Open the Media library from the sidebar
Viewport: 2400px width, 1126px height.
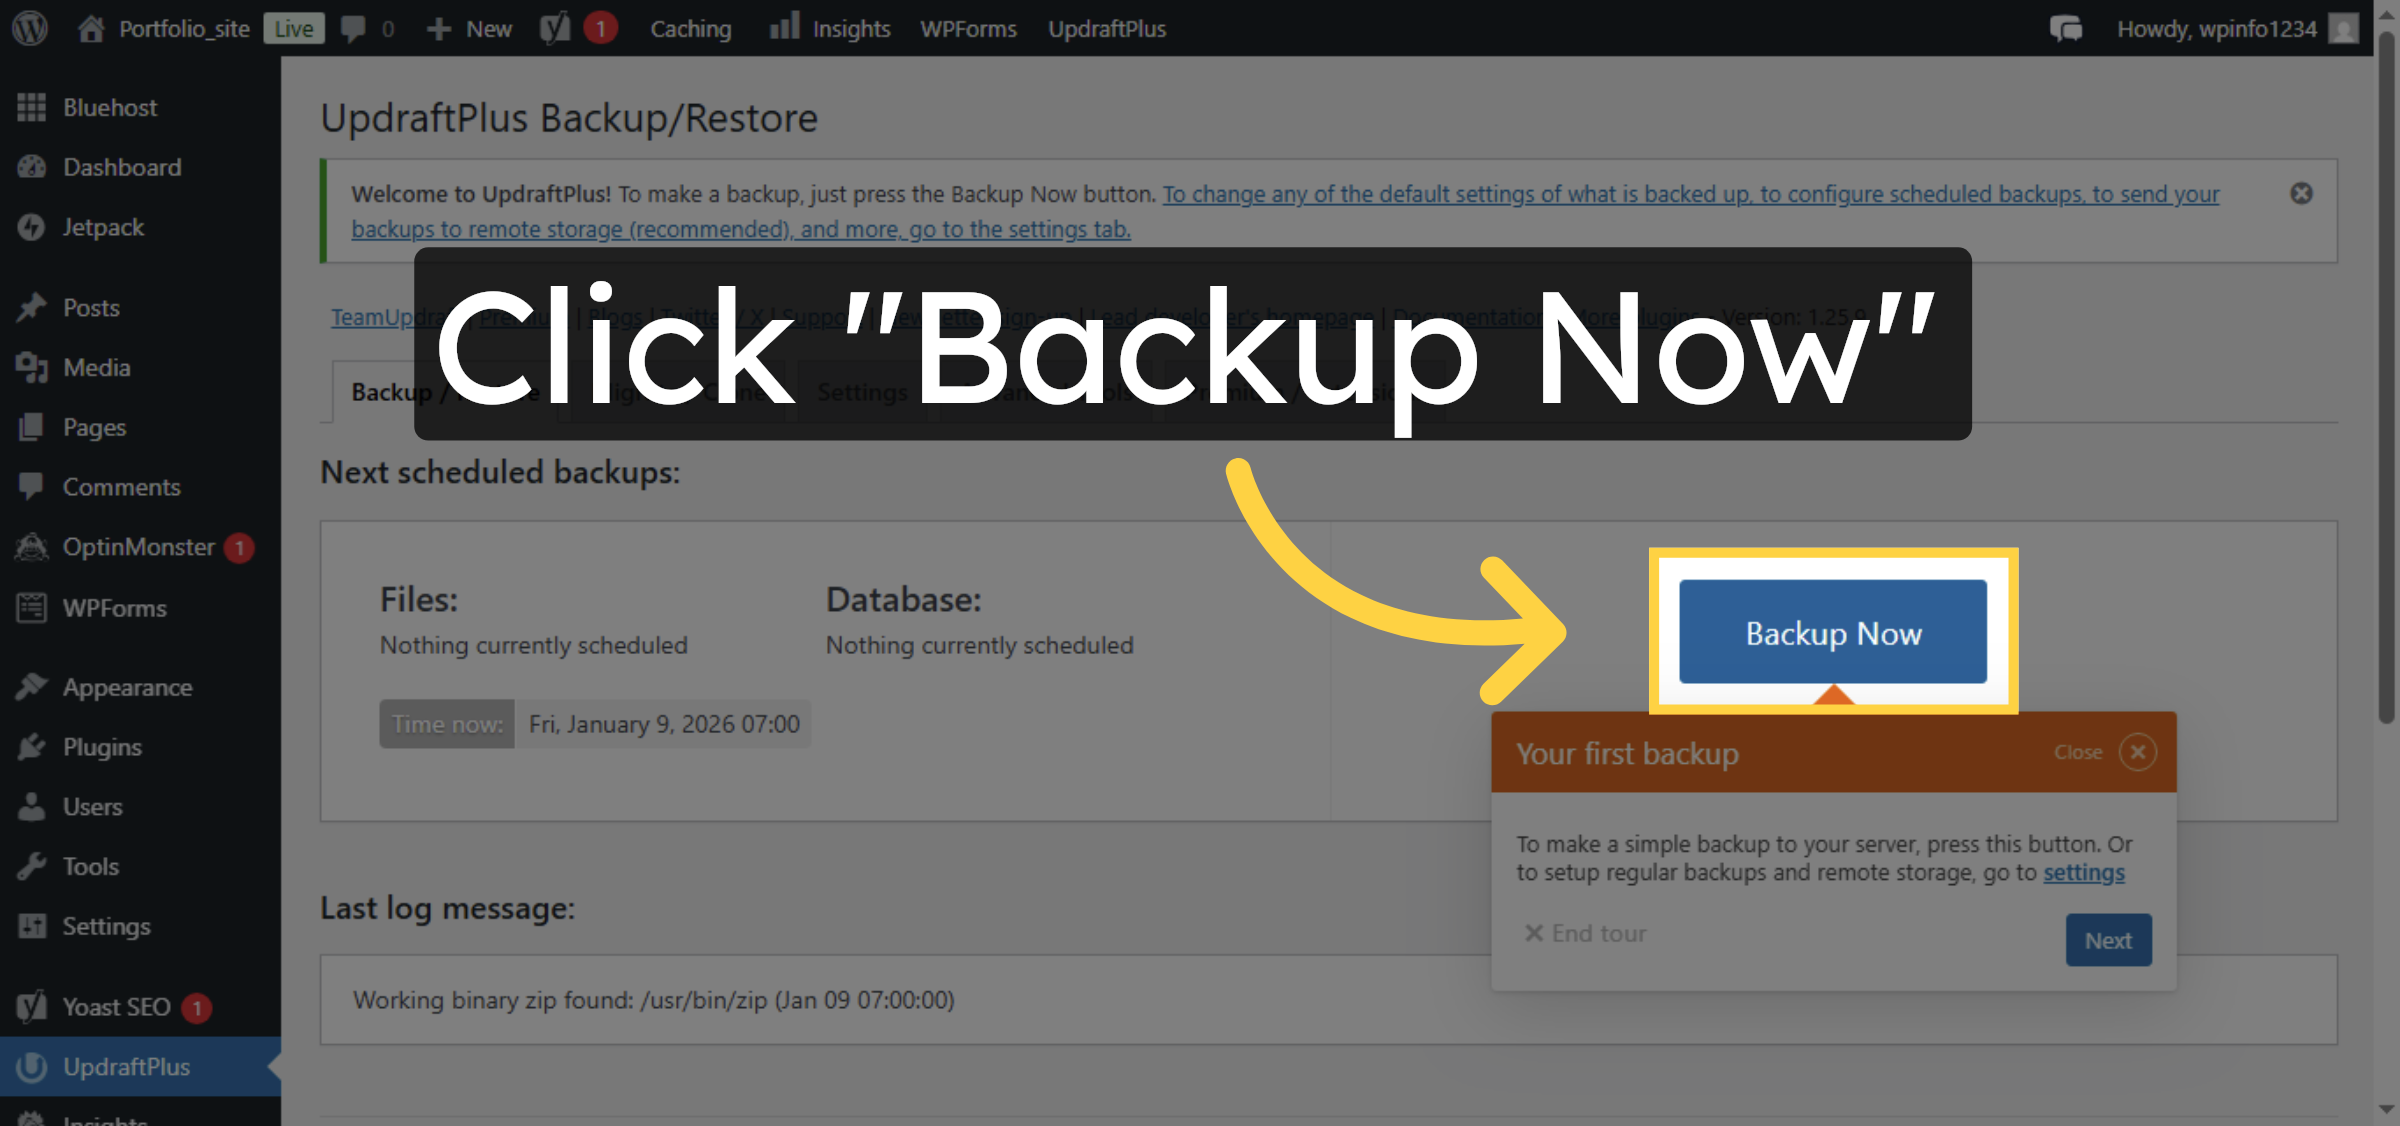tap(97, 367)
